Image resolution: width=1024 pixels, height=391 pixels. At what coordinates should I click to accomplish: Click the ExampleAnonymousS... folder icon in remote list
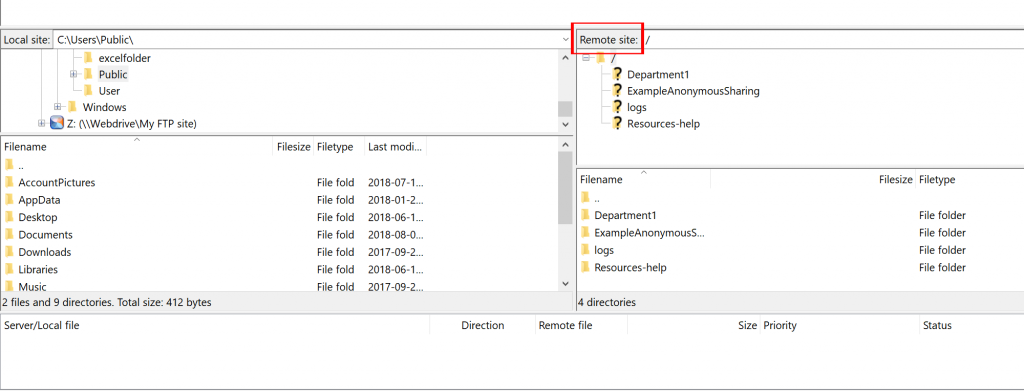click(x=585, y=233)
